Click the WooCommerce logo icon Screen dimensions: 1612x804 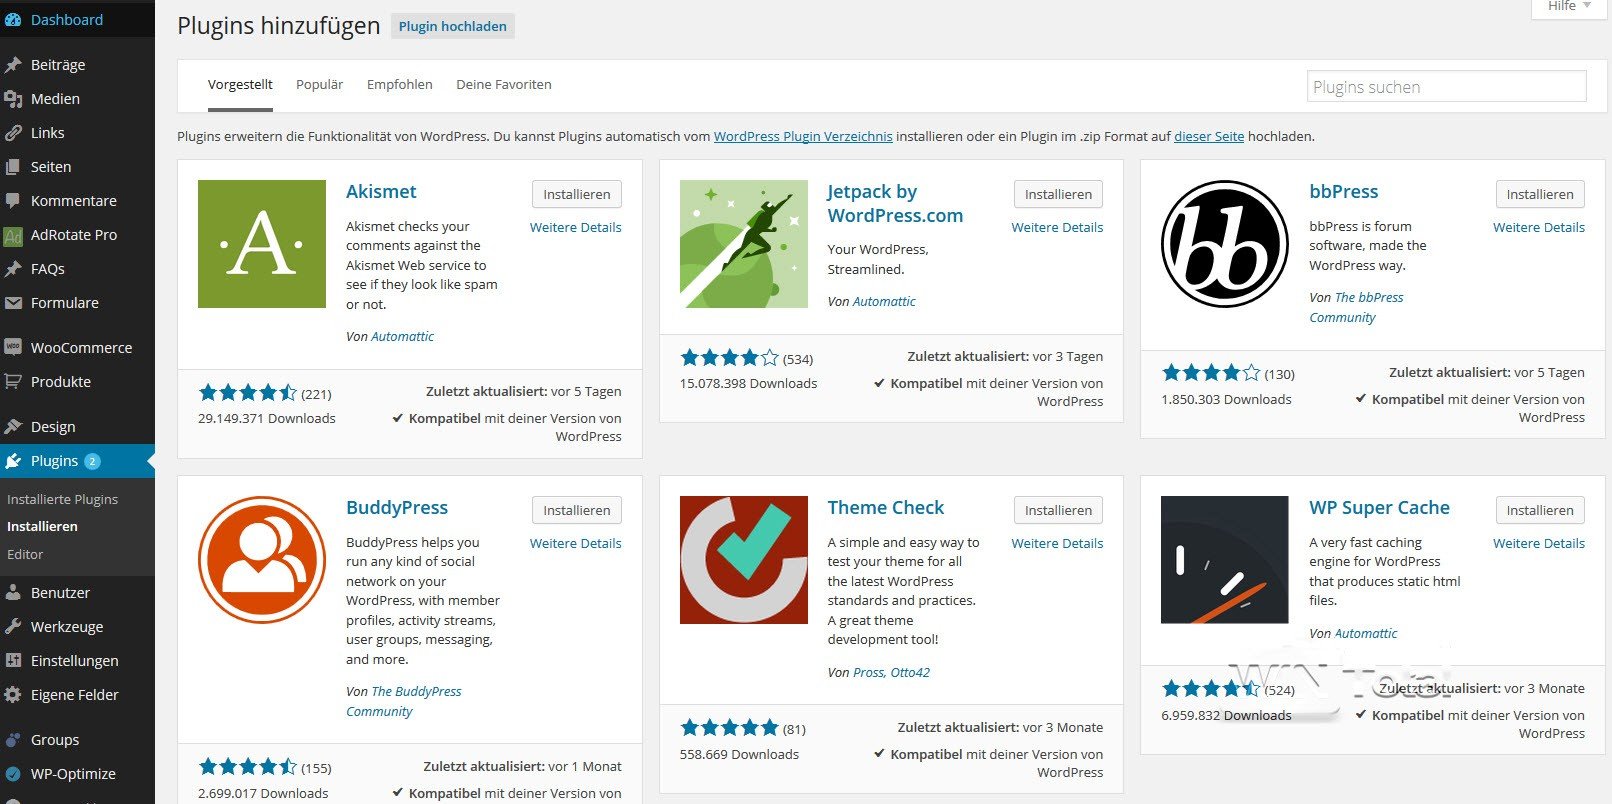click(x=13, y=347)
